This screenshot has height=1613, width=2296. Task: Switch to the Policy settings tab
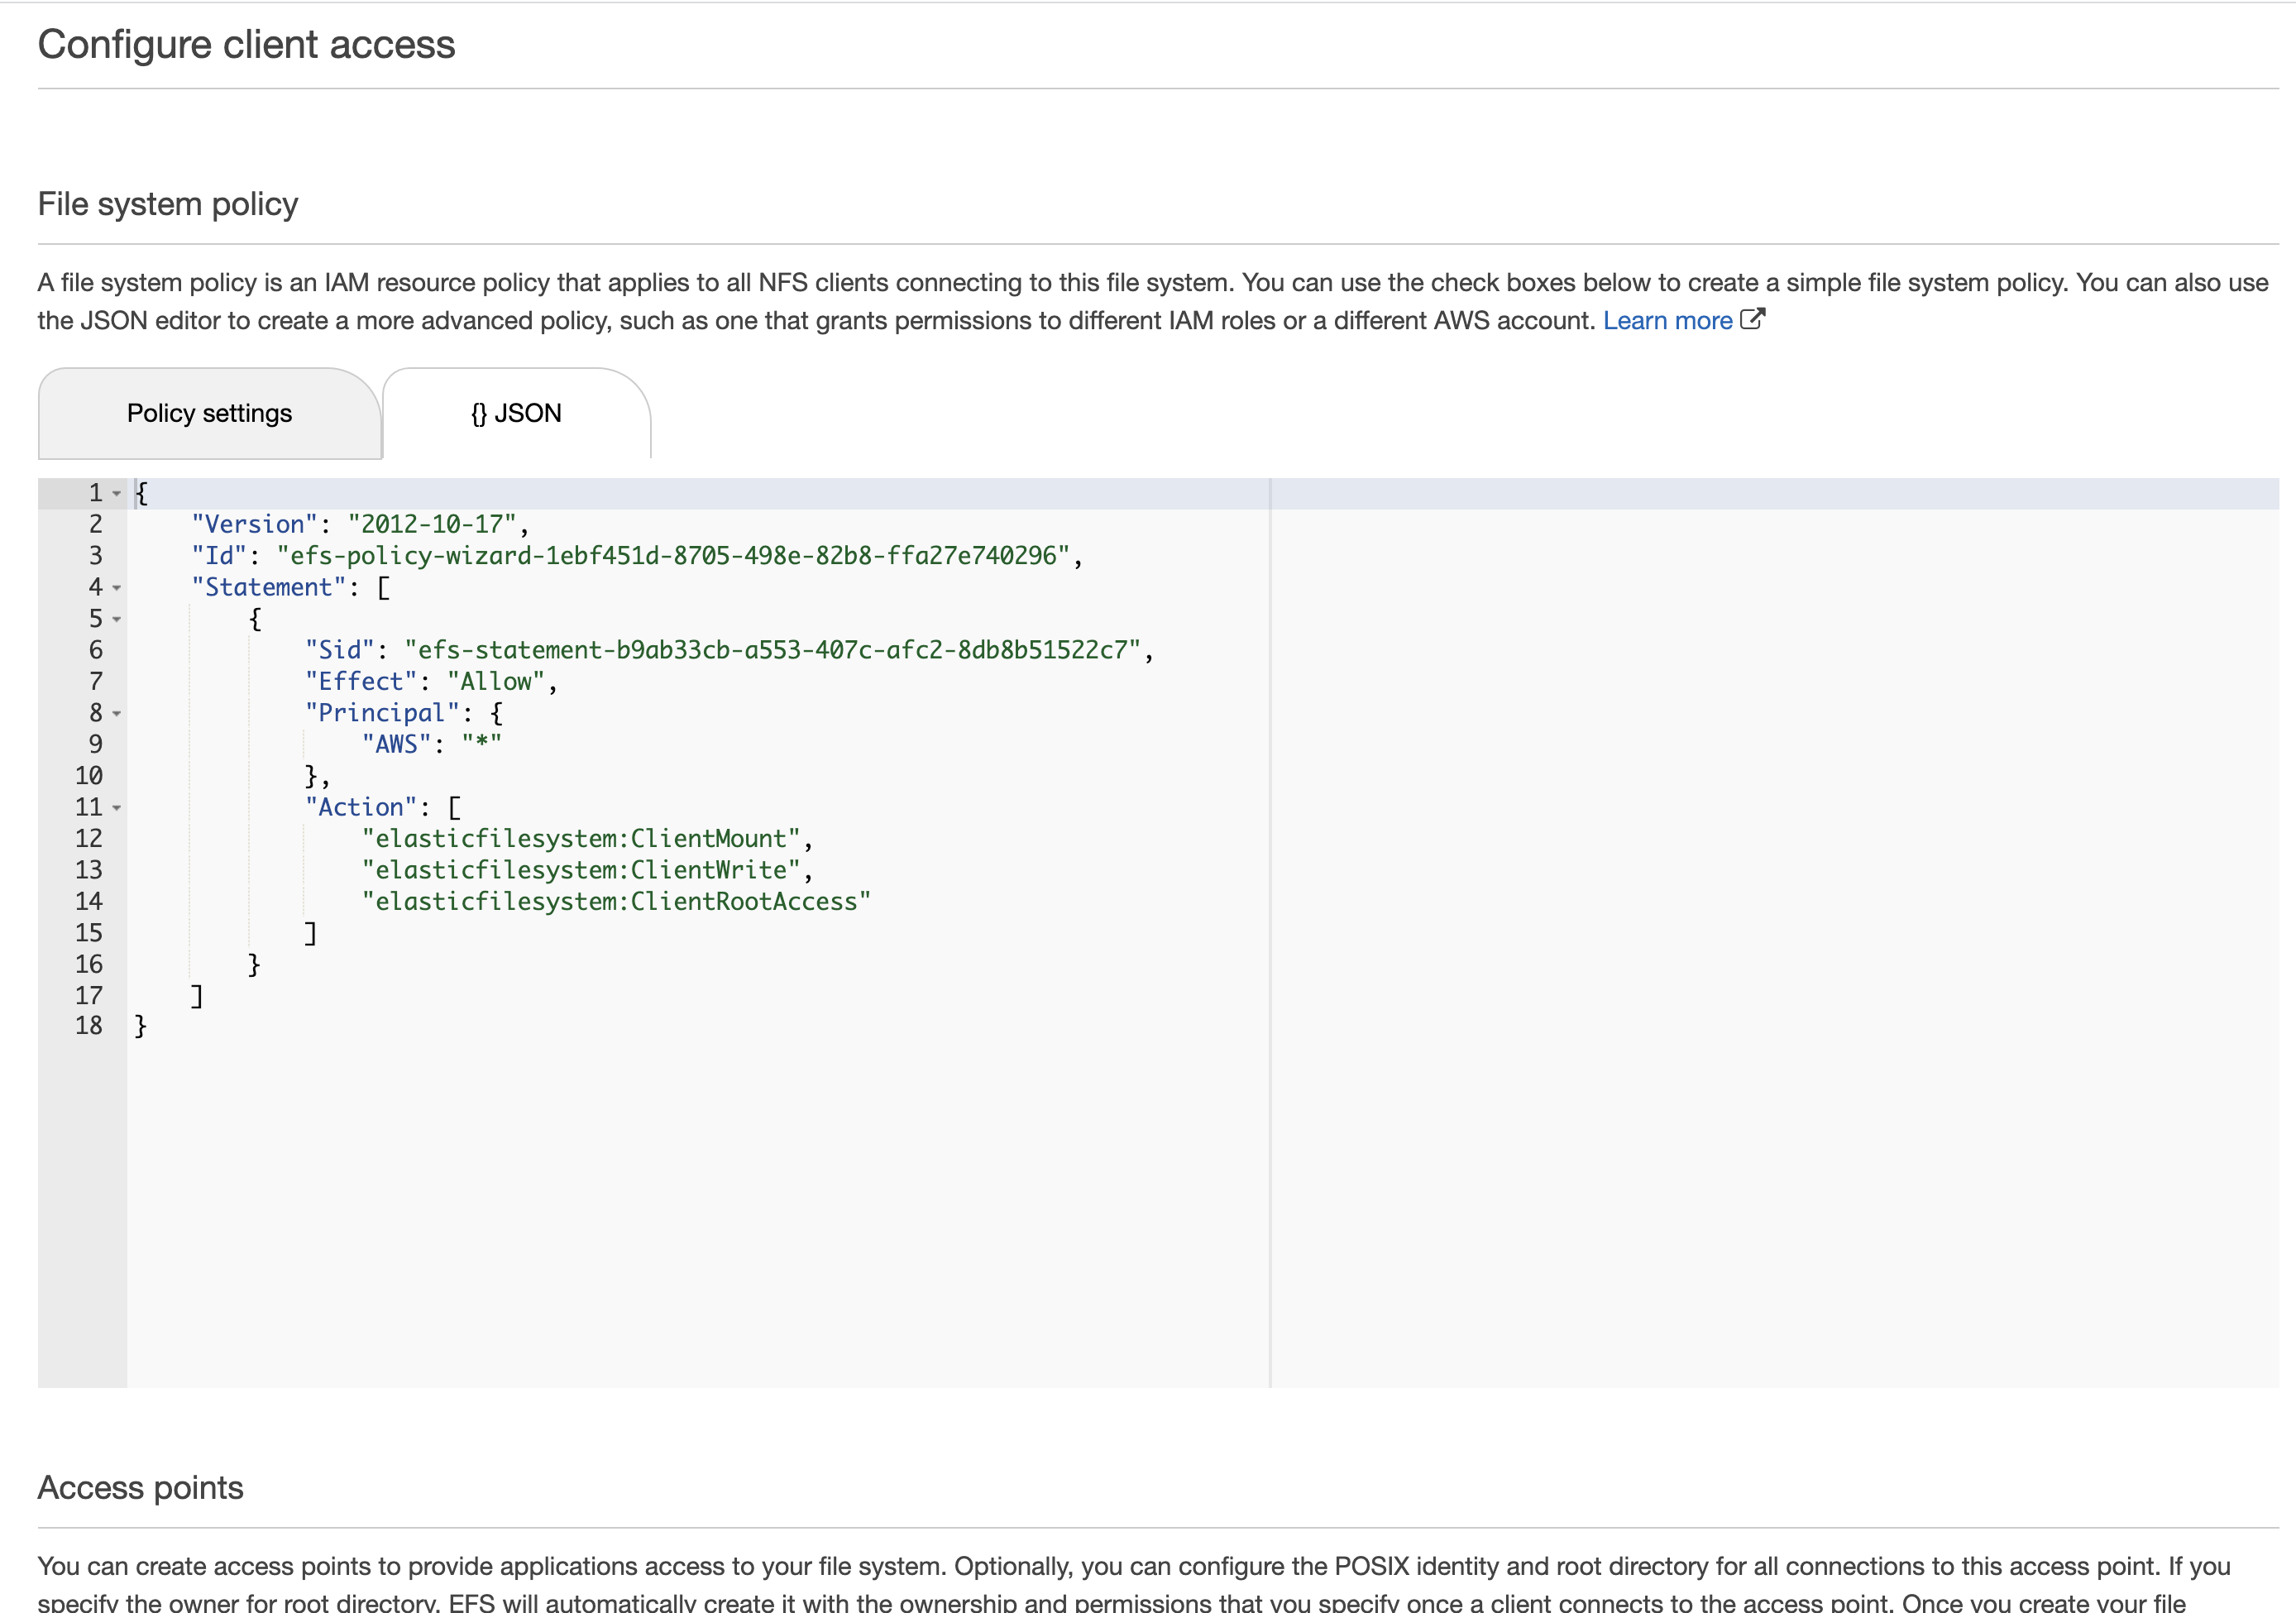[209, 414]
